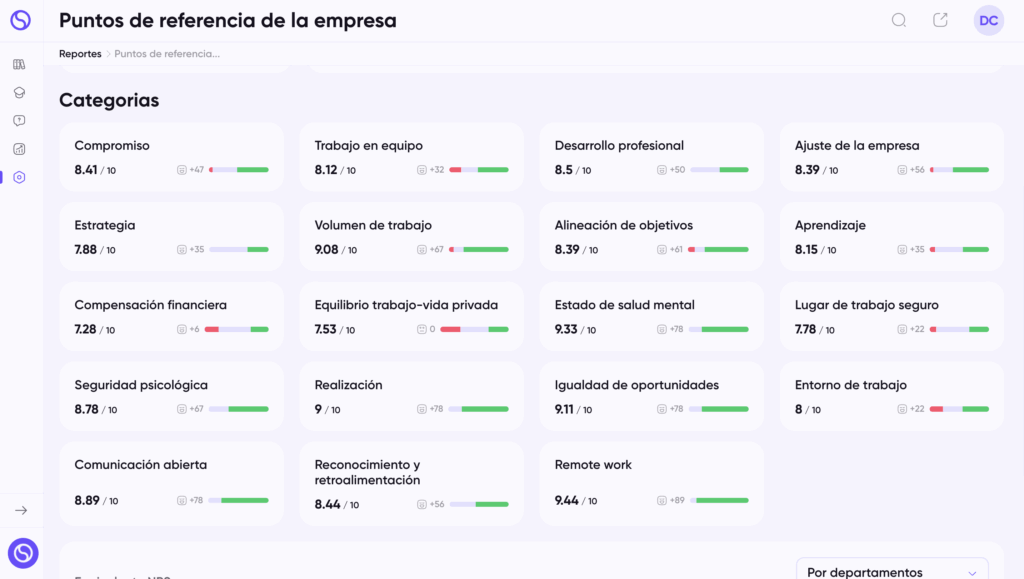Select the hexagon settings sidebar icon
The height and width of the screenshot is (579, 1024).
[19, 177]
